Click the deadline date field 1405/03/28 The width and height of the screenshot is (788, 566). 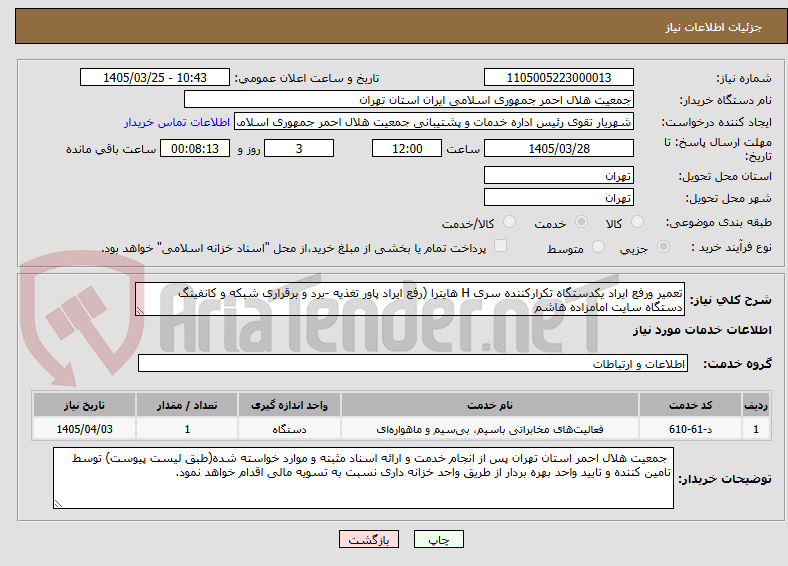coord(558,148)
